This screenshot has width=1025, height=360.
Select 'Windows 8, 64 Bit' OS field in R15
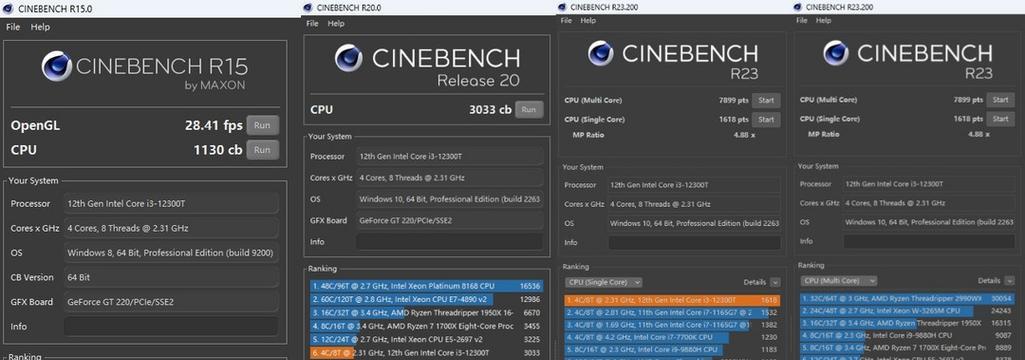click(x=171, y=253)
